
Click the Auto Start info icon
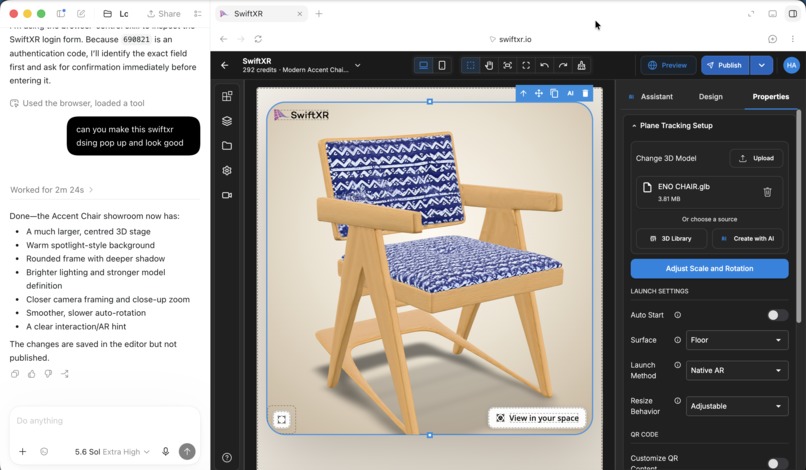677,315
